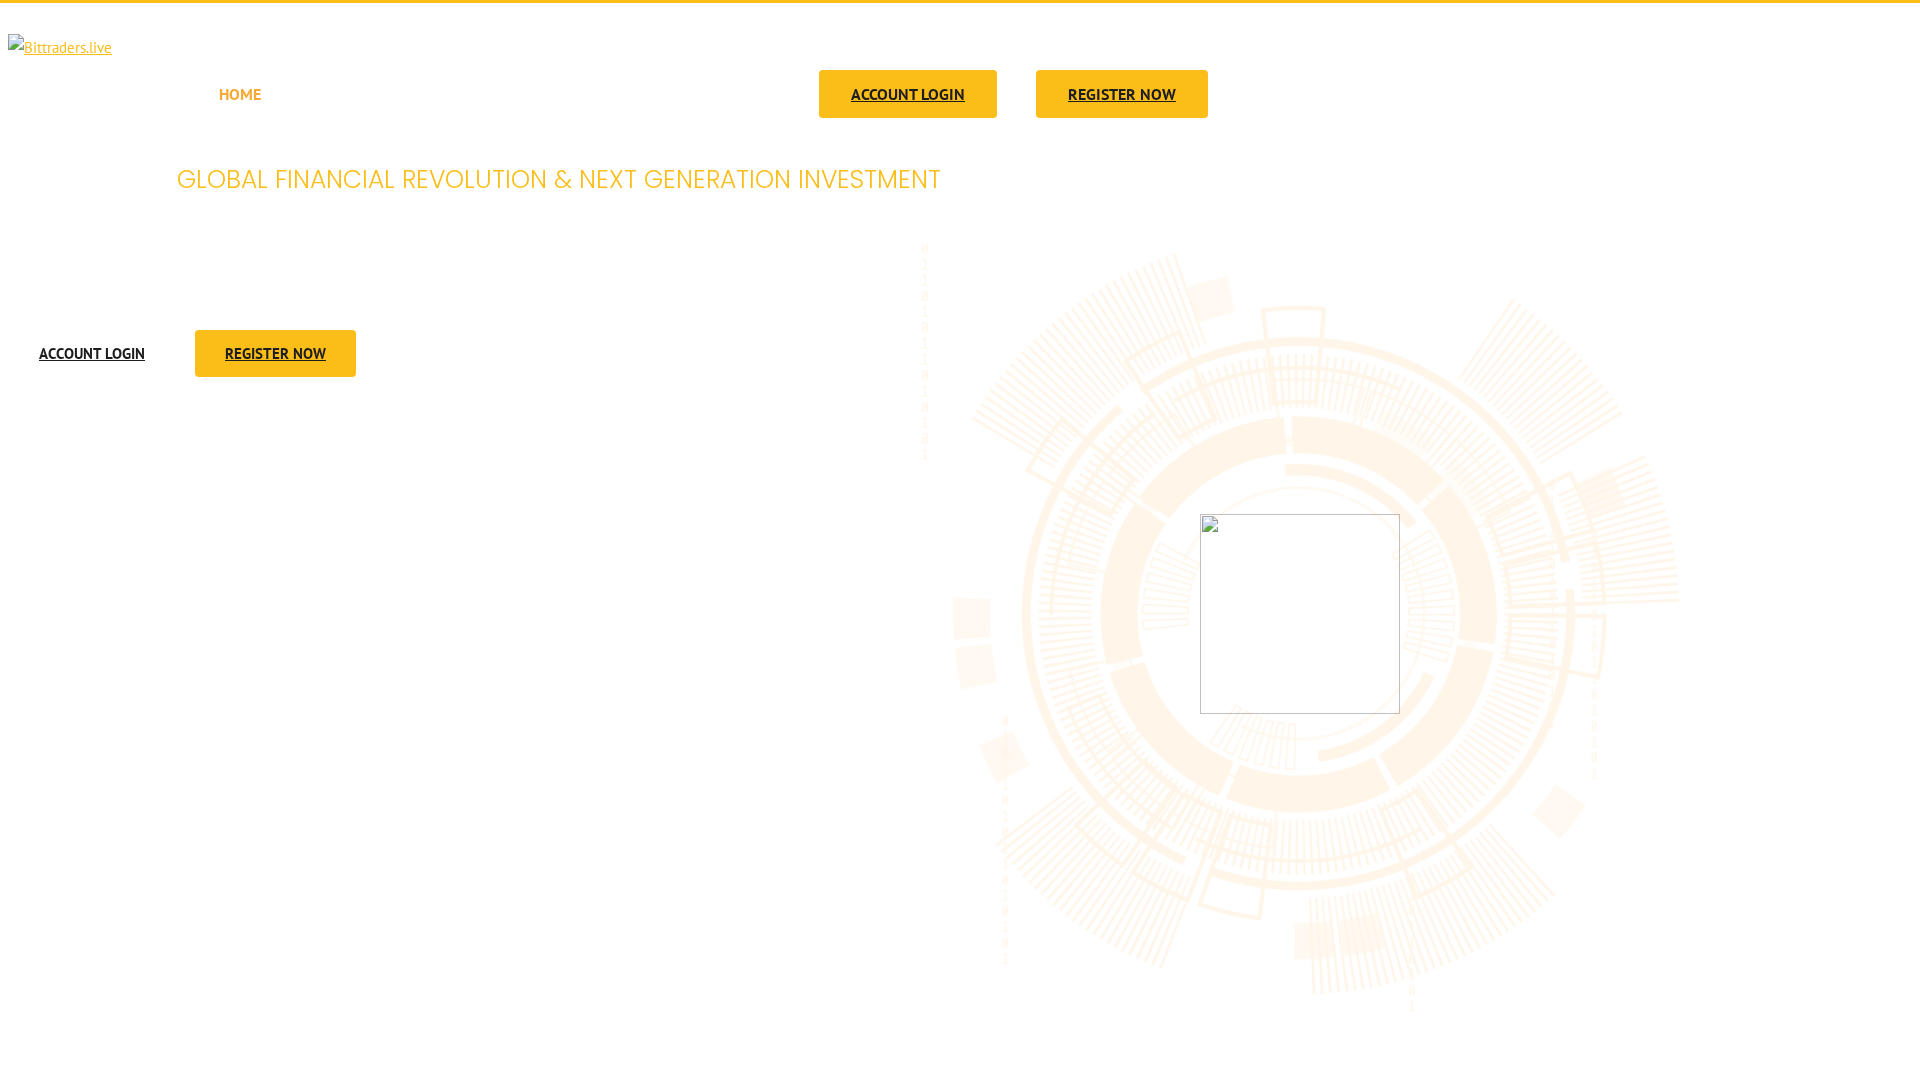
Task: Open the Bittraders.live logo link
Action: [60, 46]
